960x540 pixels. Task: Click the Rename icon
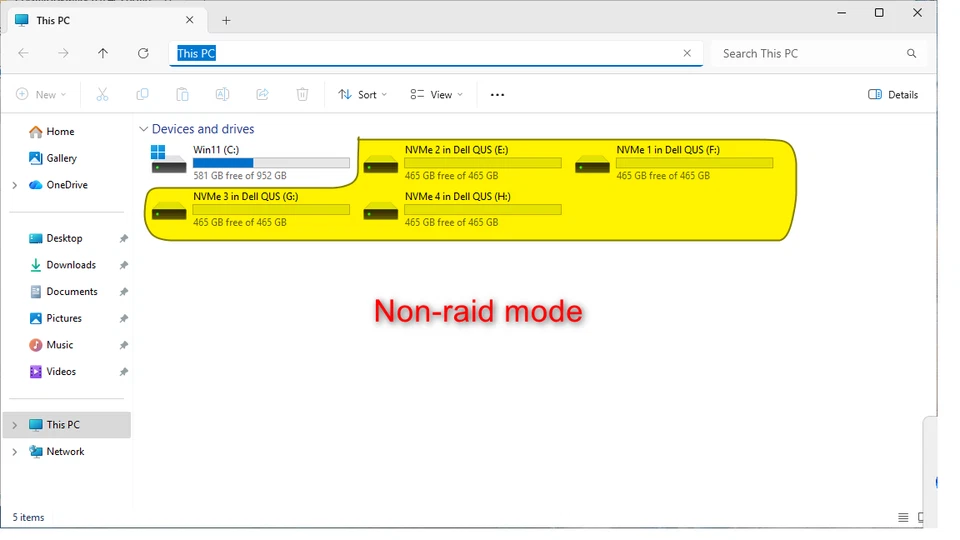222,94
